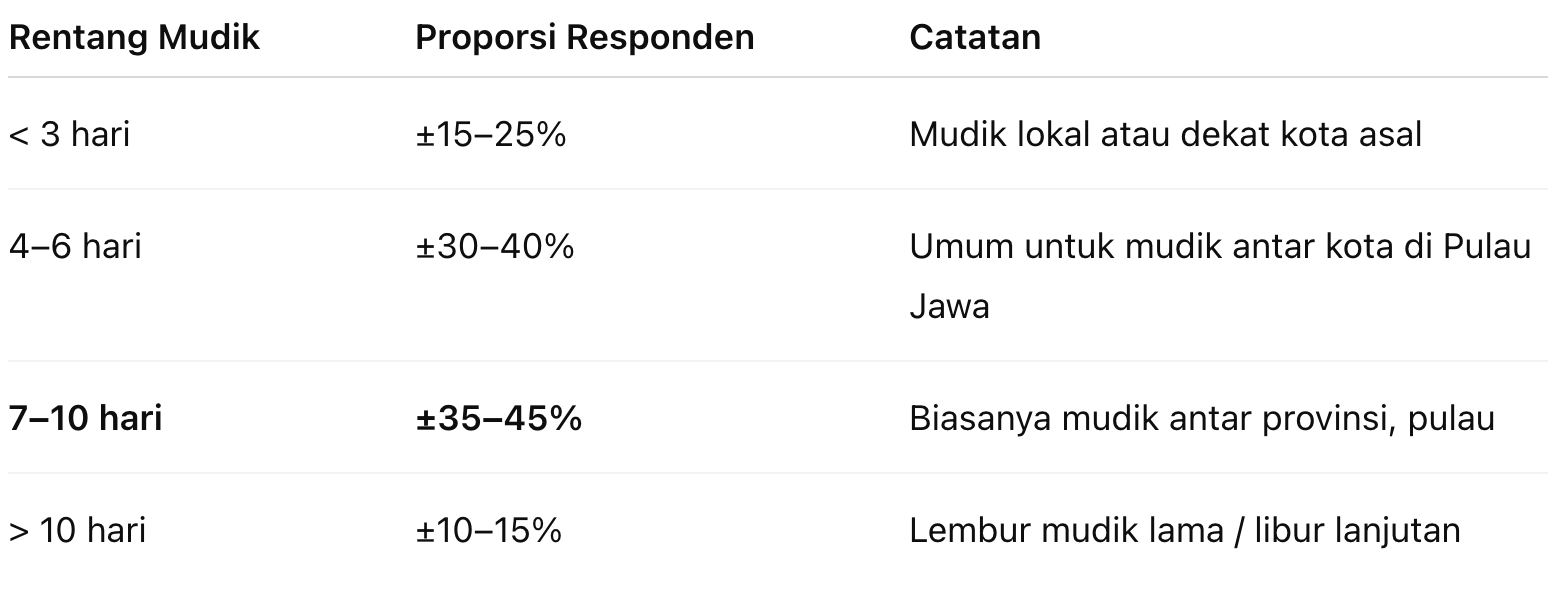Screen dimensions: 1552x614
Task: Select the bold '7–10 hari' cell
Action: pos(85,418)
